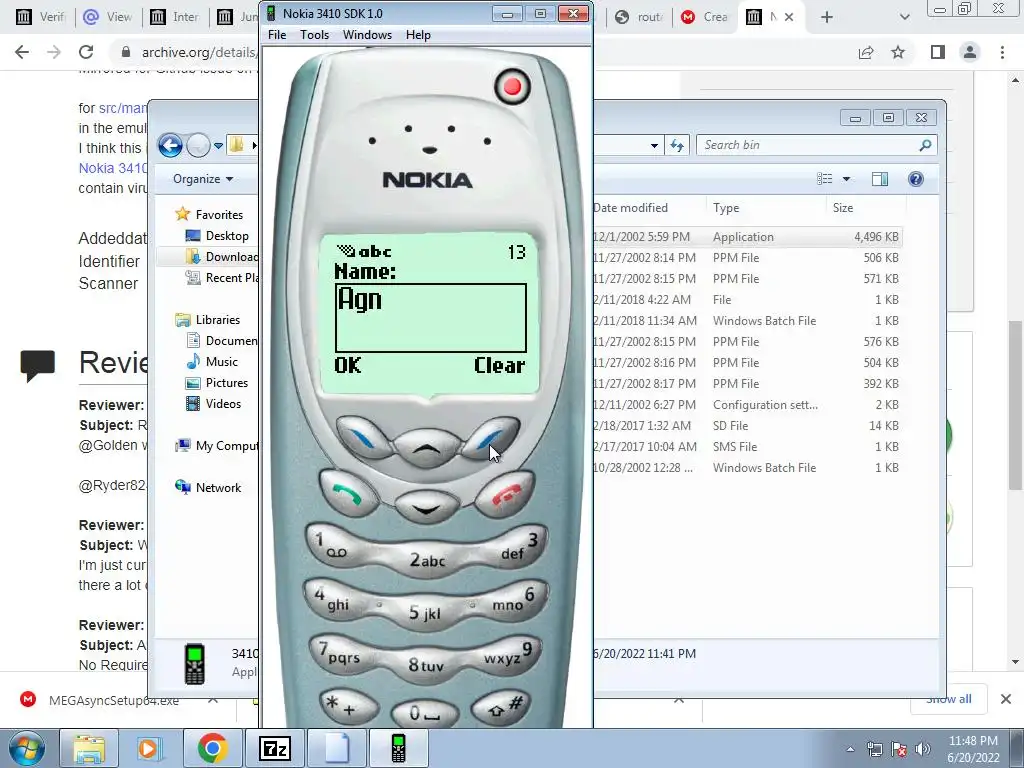Viewport: 1024px width, 768px height.
Task: Select the Application row sized 4,496 KB
Action: point(748,237)
